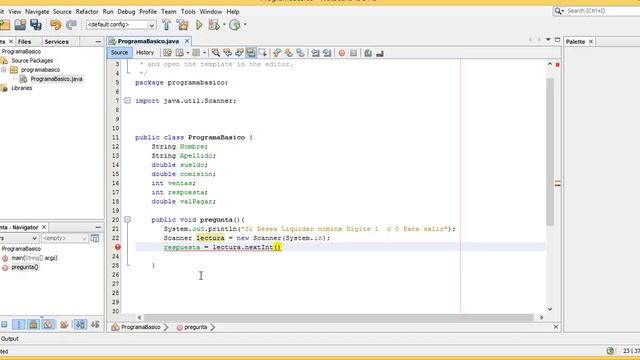Open the Navigator empty filter combo box
Viewport: 640px width, 360px height.
pos(64,238)
